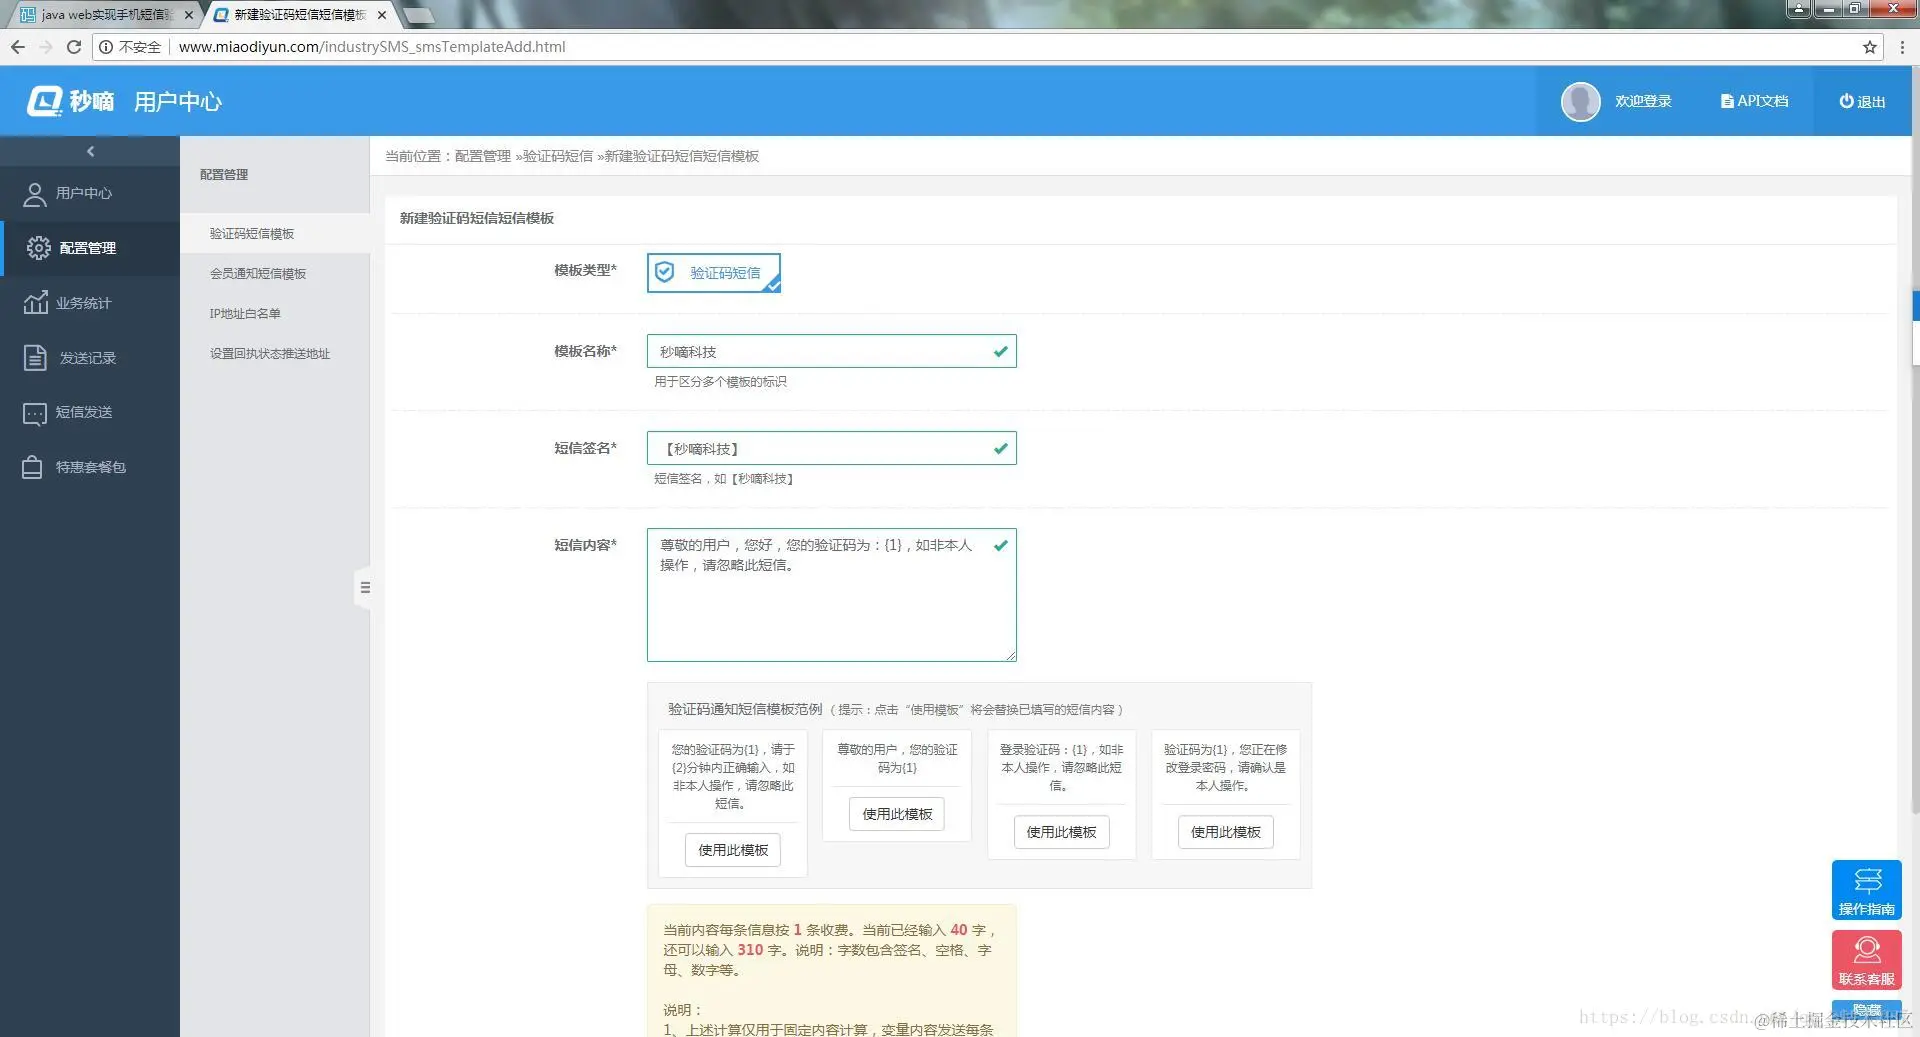Viewport: 1920px width, 1037px height.
Task: Select the 验证码短信 template type option
Action: click(x=713, y=272)
